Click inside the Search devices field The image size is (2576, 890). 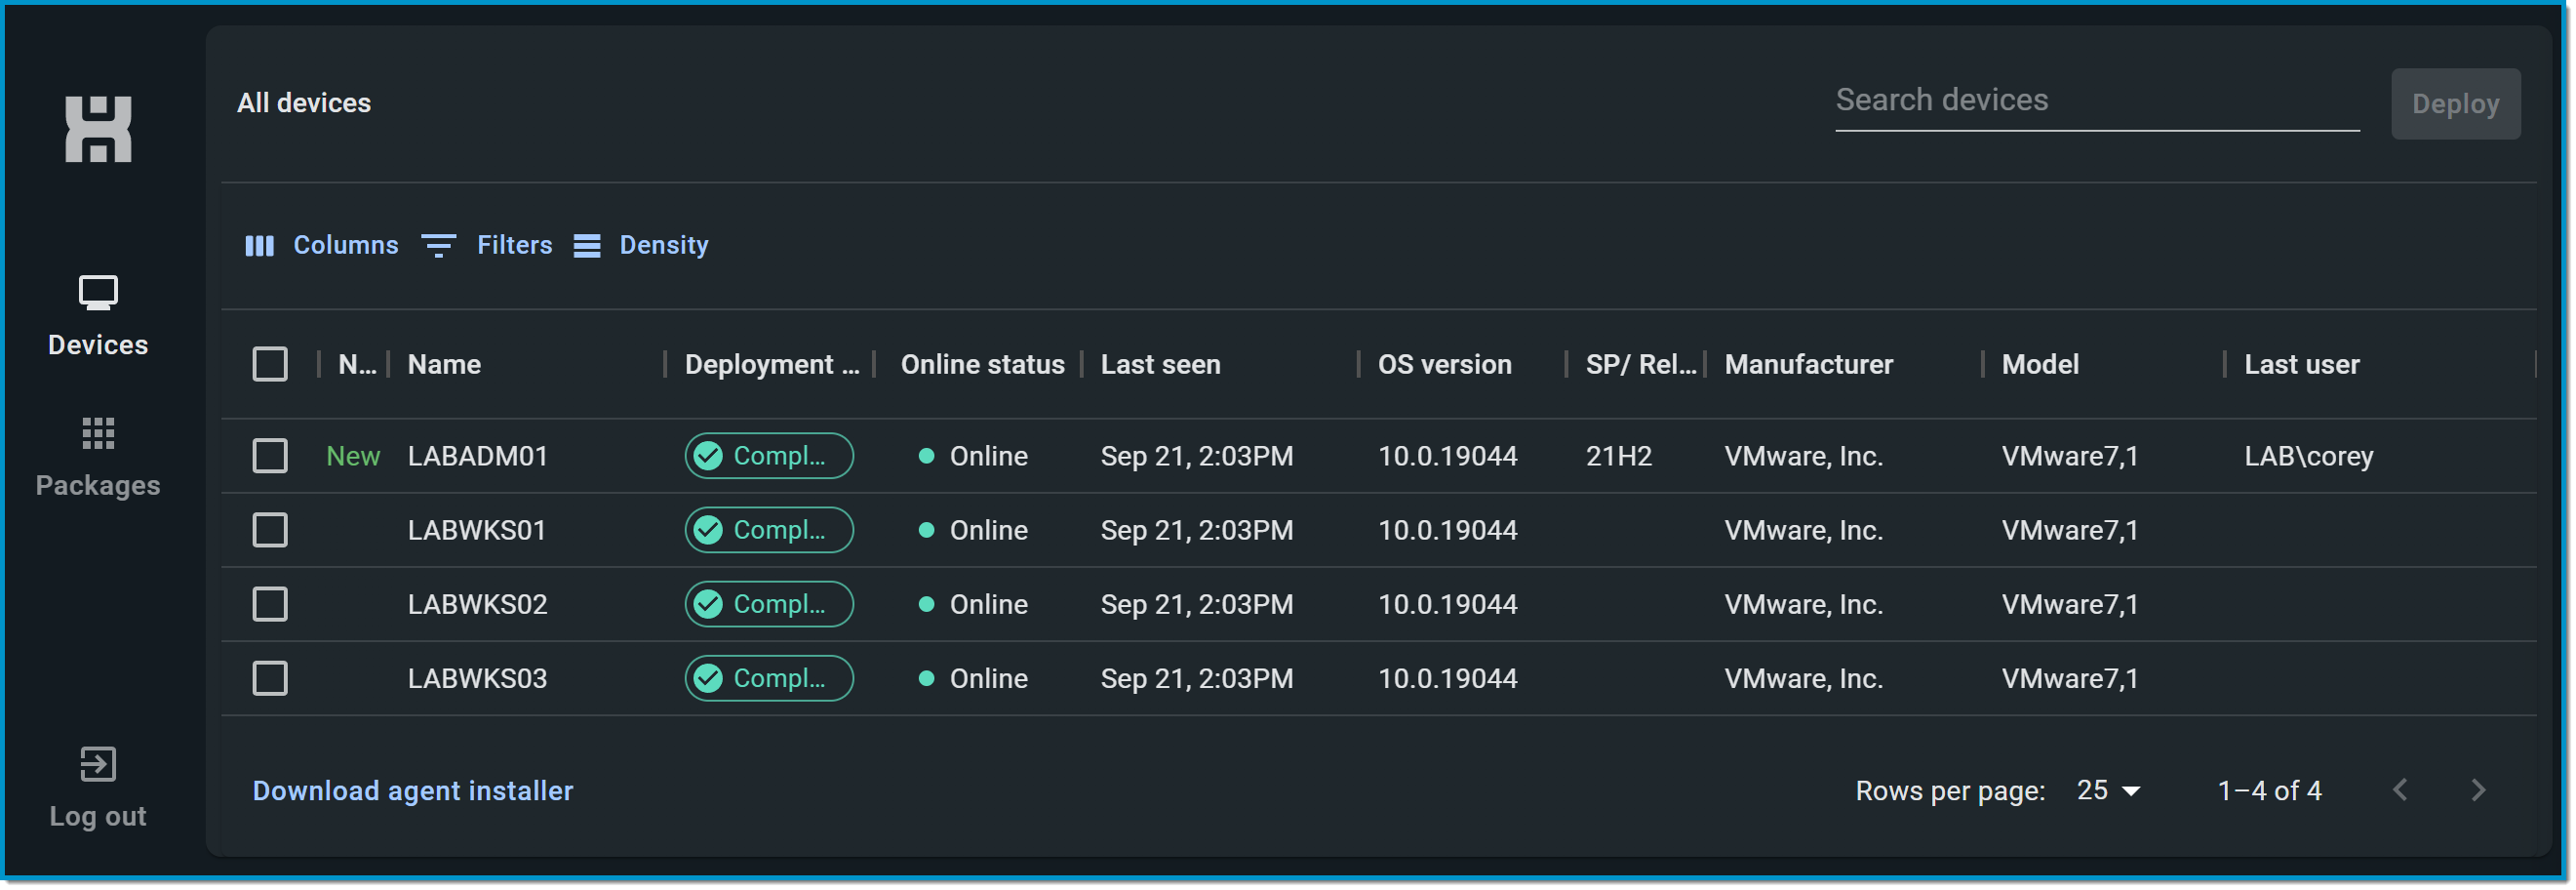2095,100
